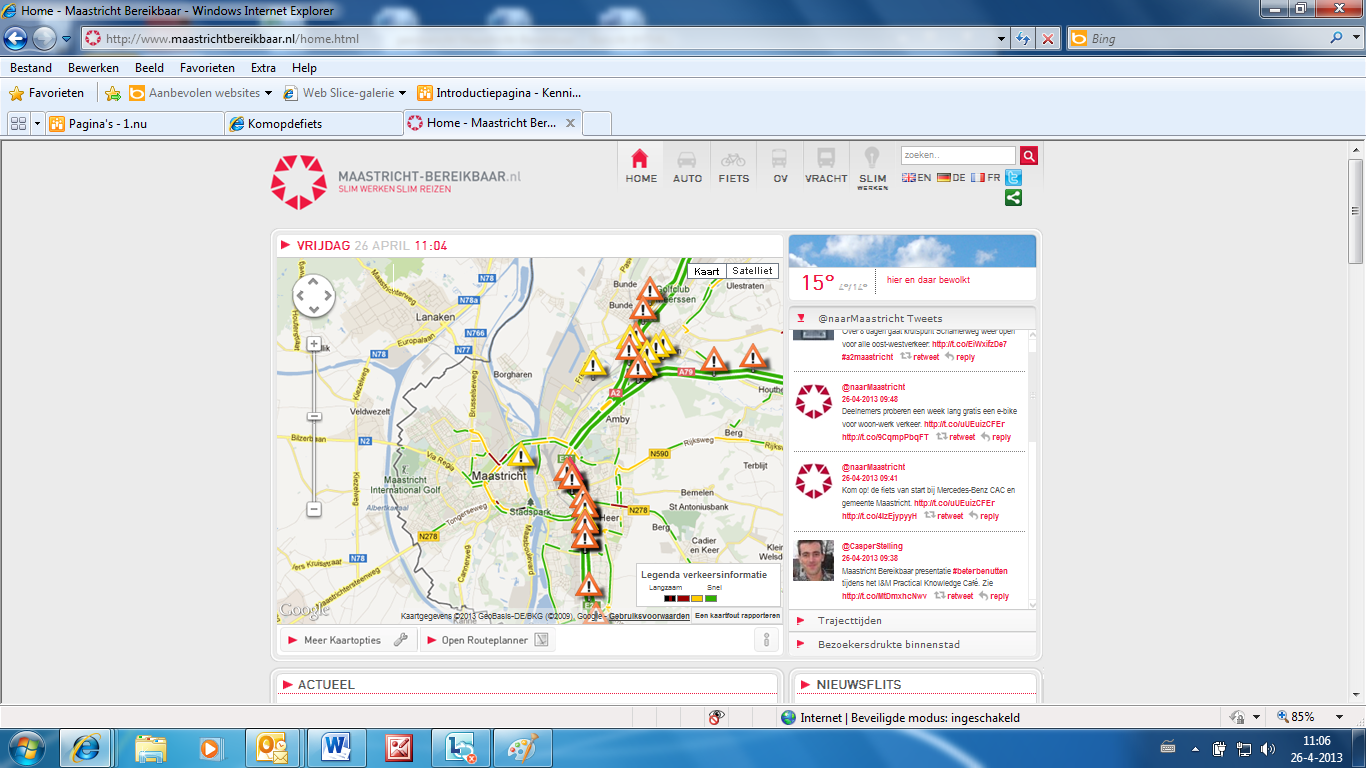The height and width of the screenshot is (768, 1366).
Task: Open the Bestand menu
Action: 31,68
